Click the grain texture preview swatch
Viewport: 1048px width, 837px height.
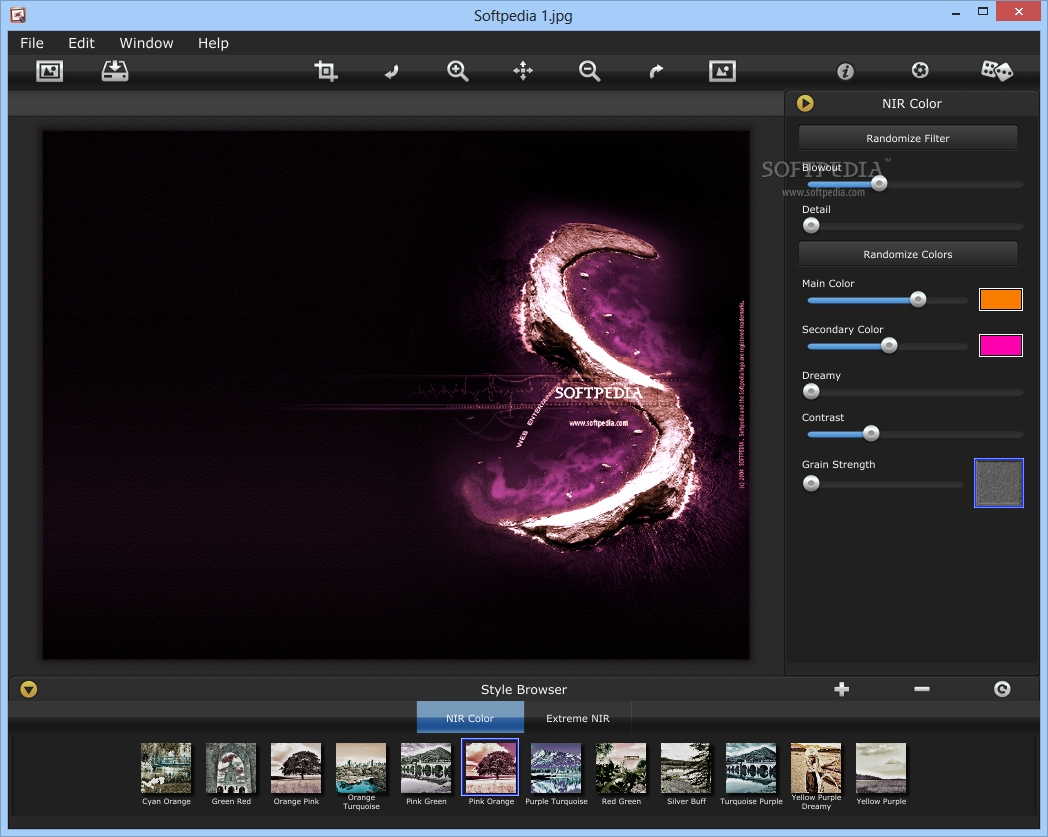click(x=999, y=483)
